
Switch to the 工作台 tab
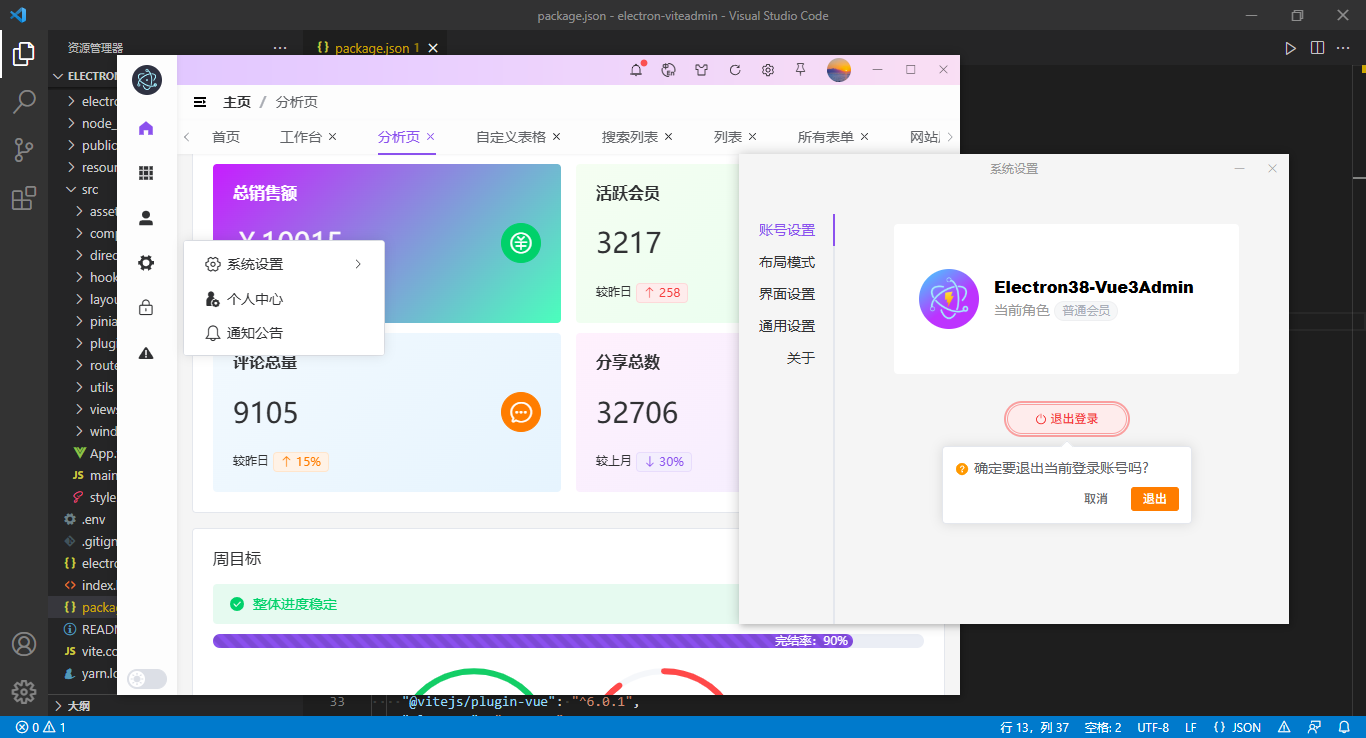click(x=301, y=136)
